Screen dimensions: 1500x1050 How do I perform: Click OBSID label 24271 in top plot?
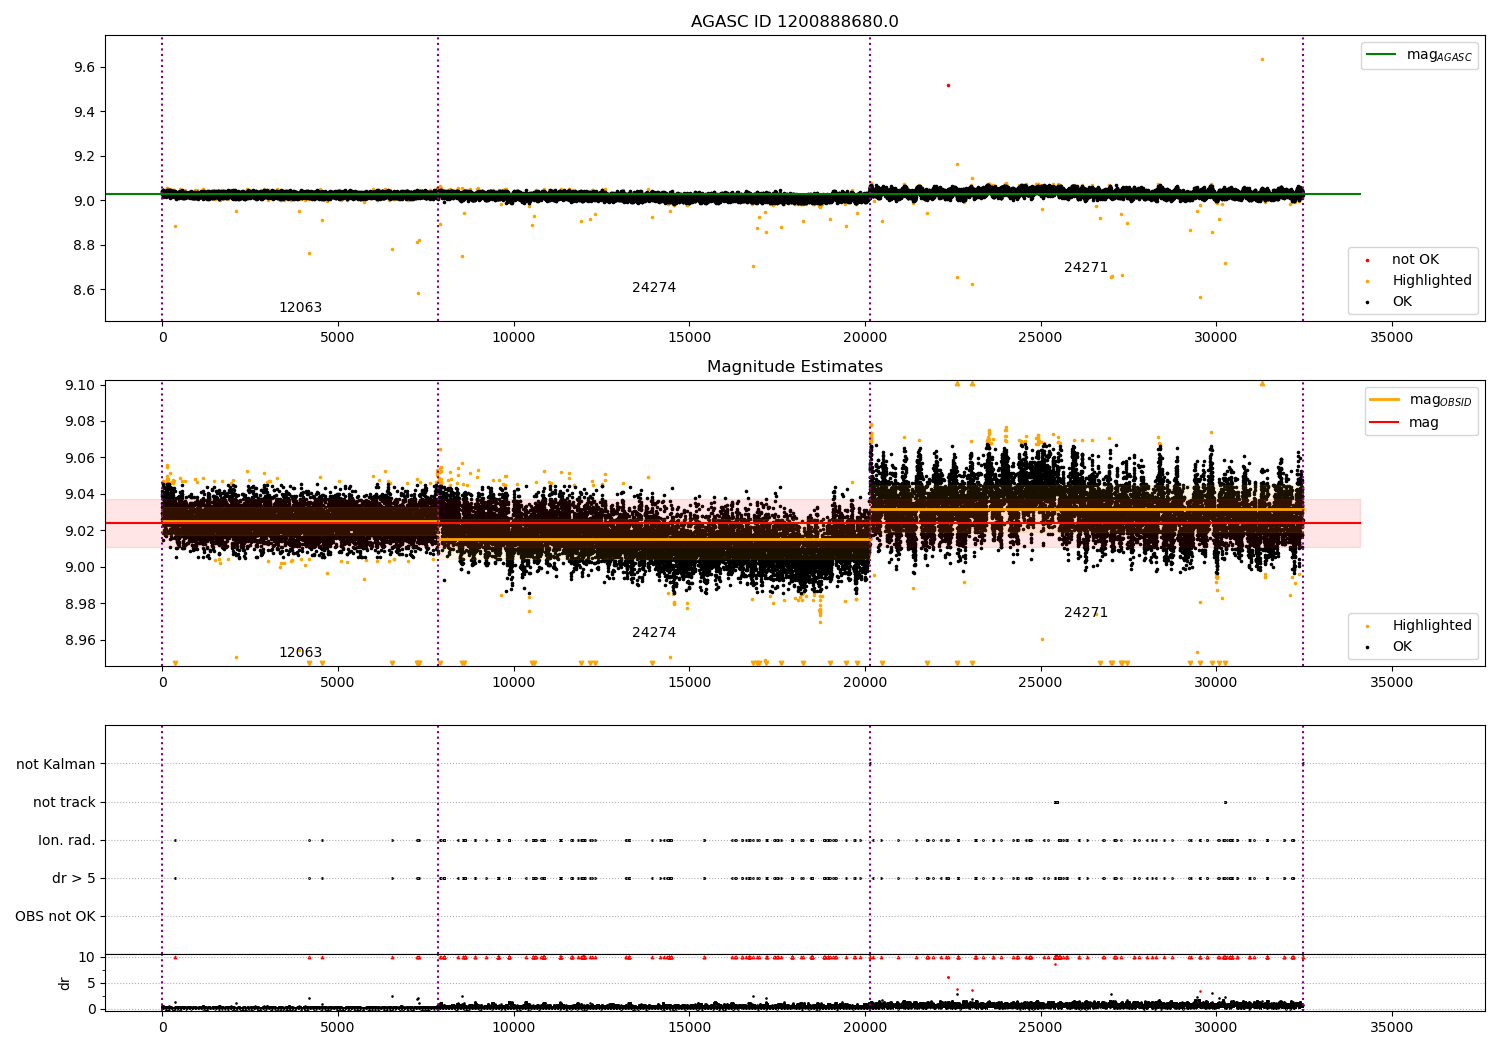coord(1086,268)
